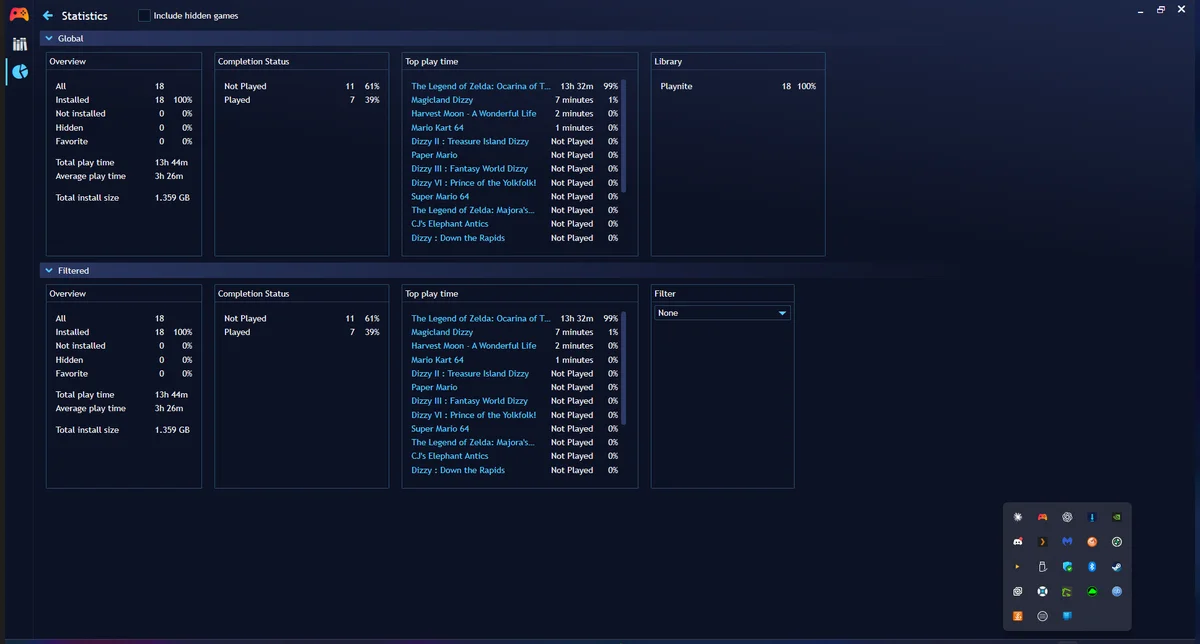1200x644 pixels.
Task: Open Steam from the system tray
Action: click(x=1117, y=567)
